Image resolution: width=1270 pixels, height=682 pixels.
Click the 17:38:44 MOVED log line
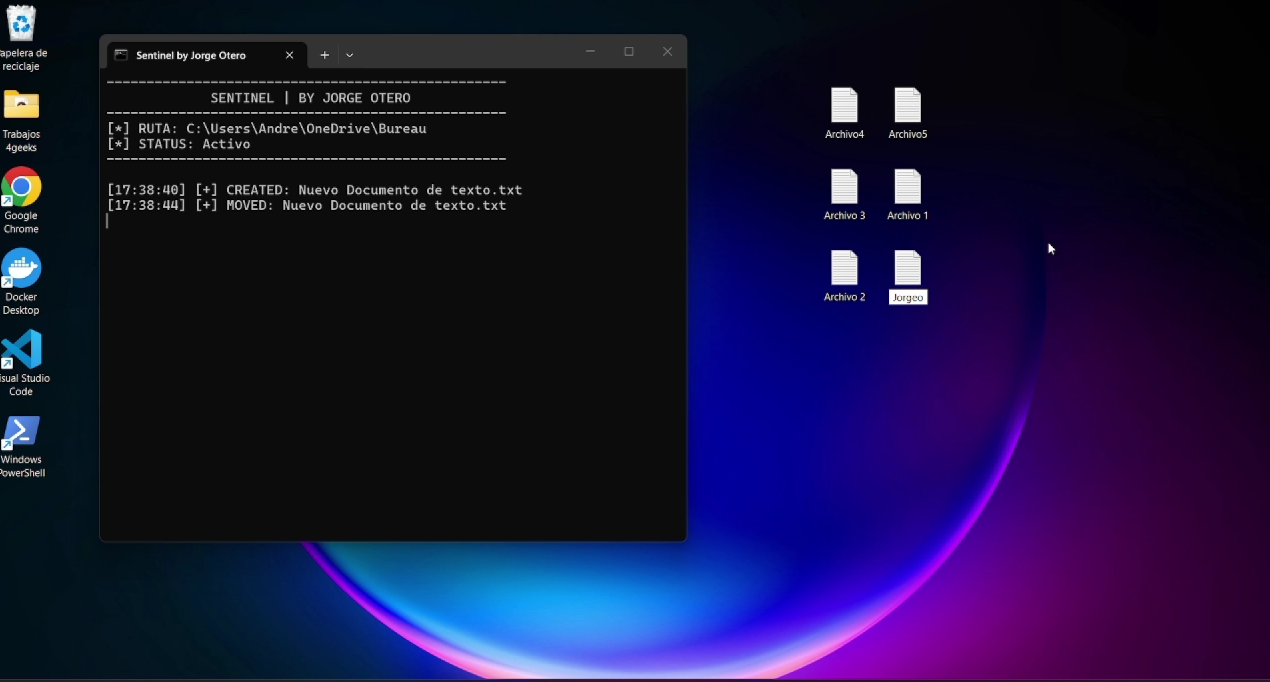pyautogui.click(x=307, y=205)
